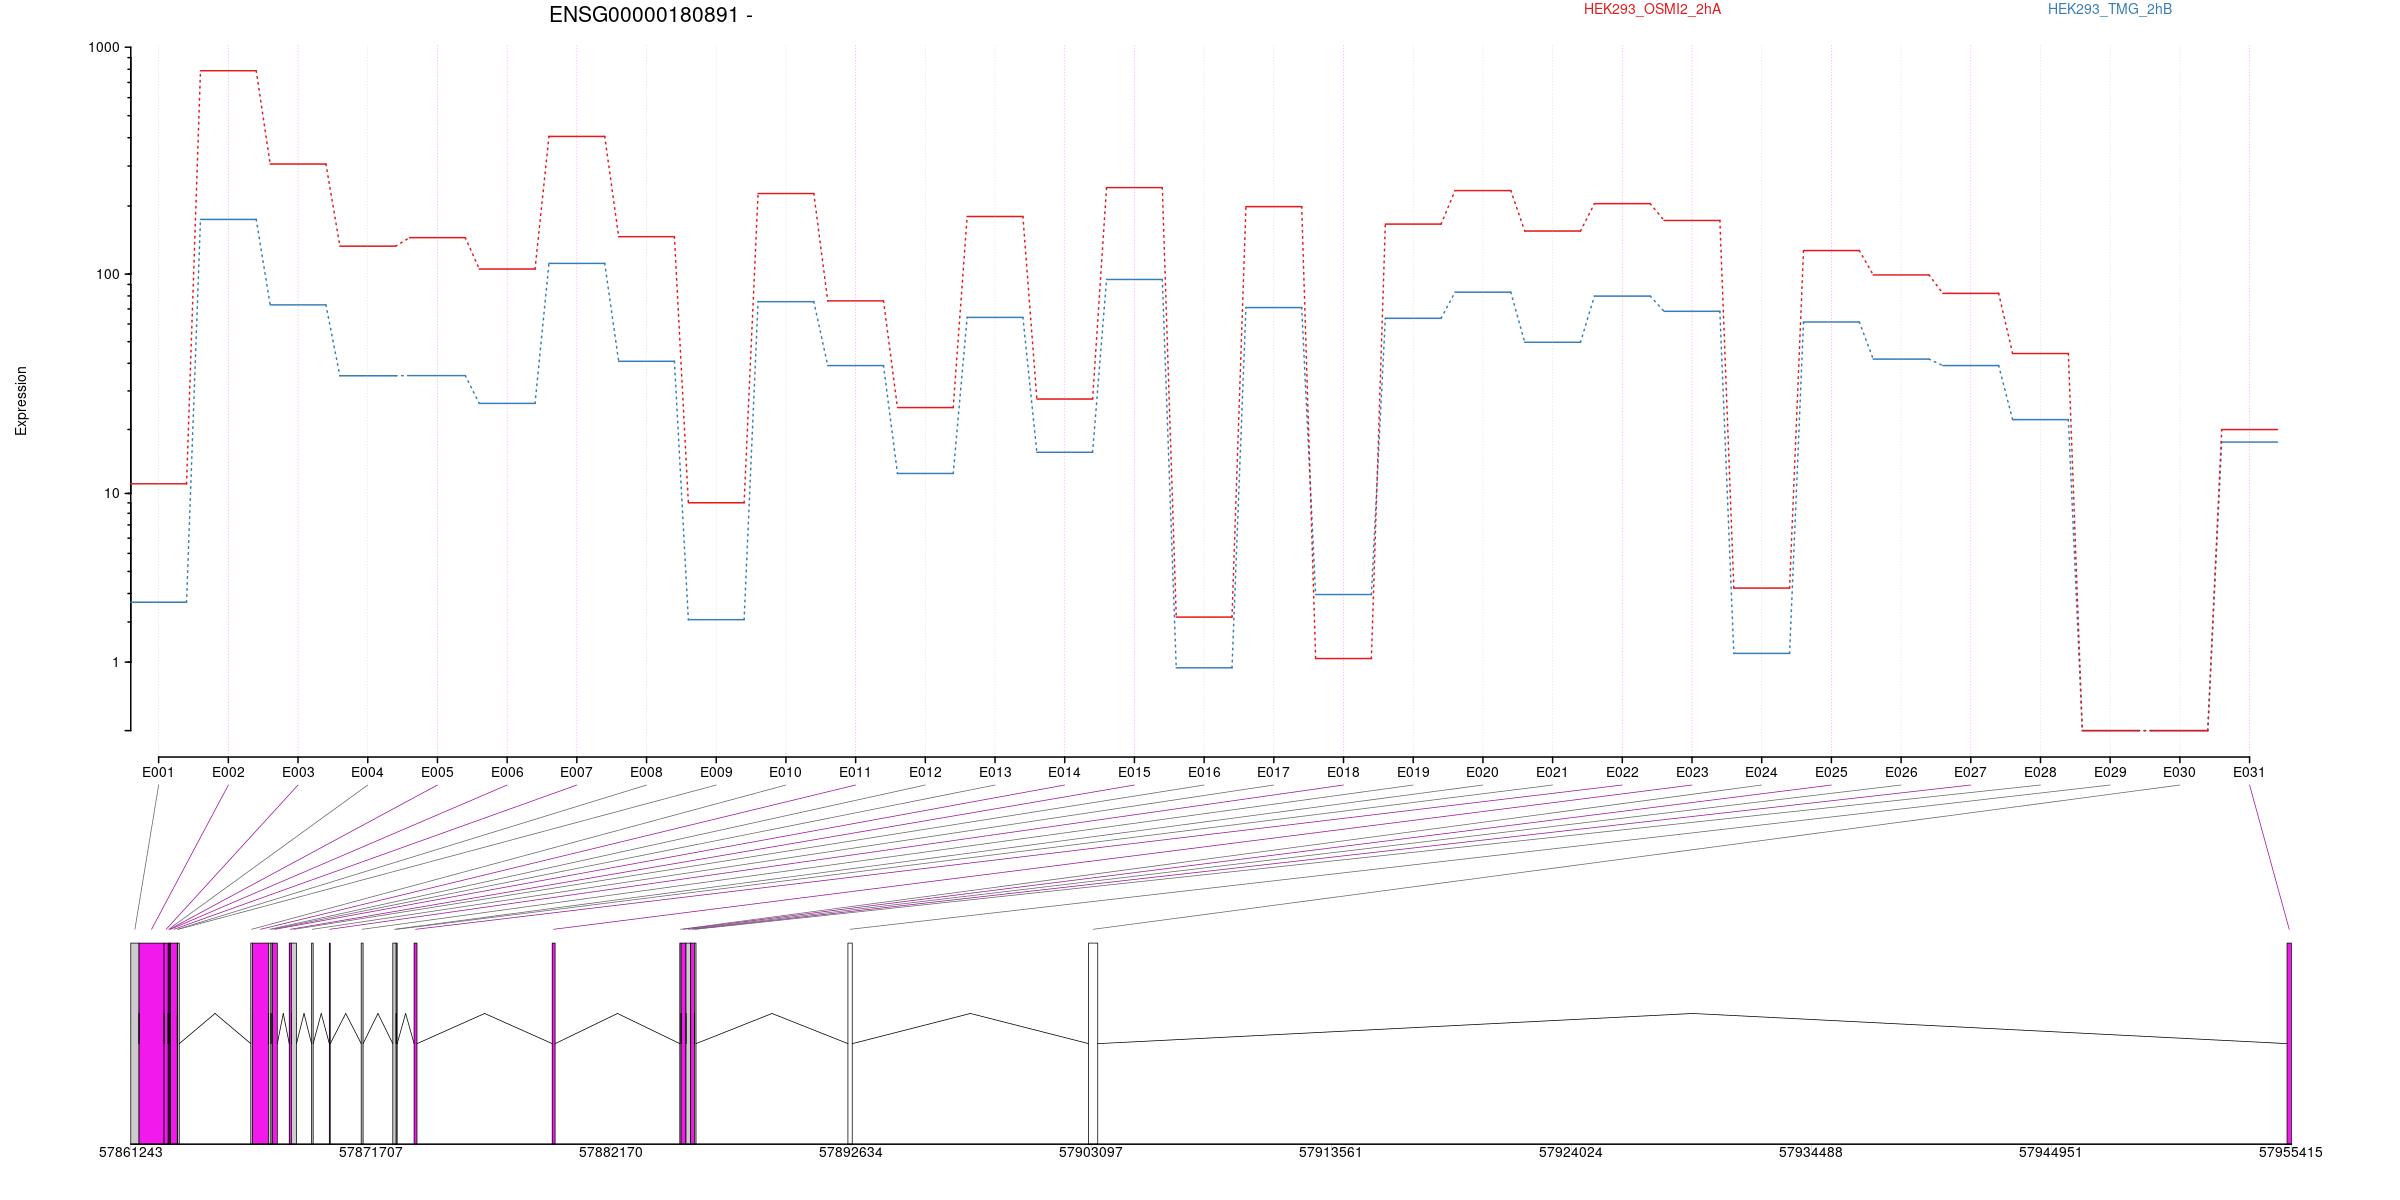Click exon label E003
This screenshot has width=2400, height=1200.
(298, 772)
